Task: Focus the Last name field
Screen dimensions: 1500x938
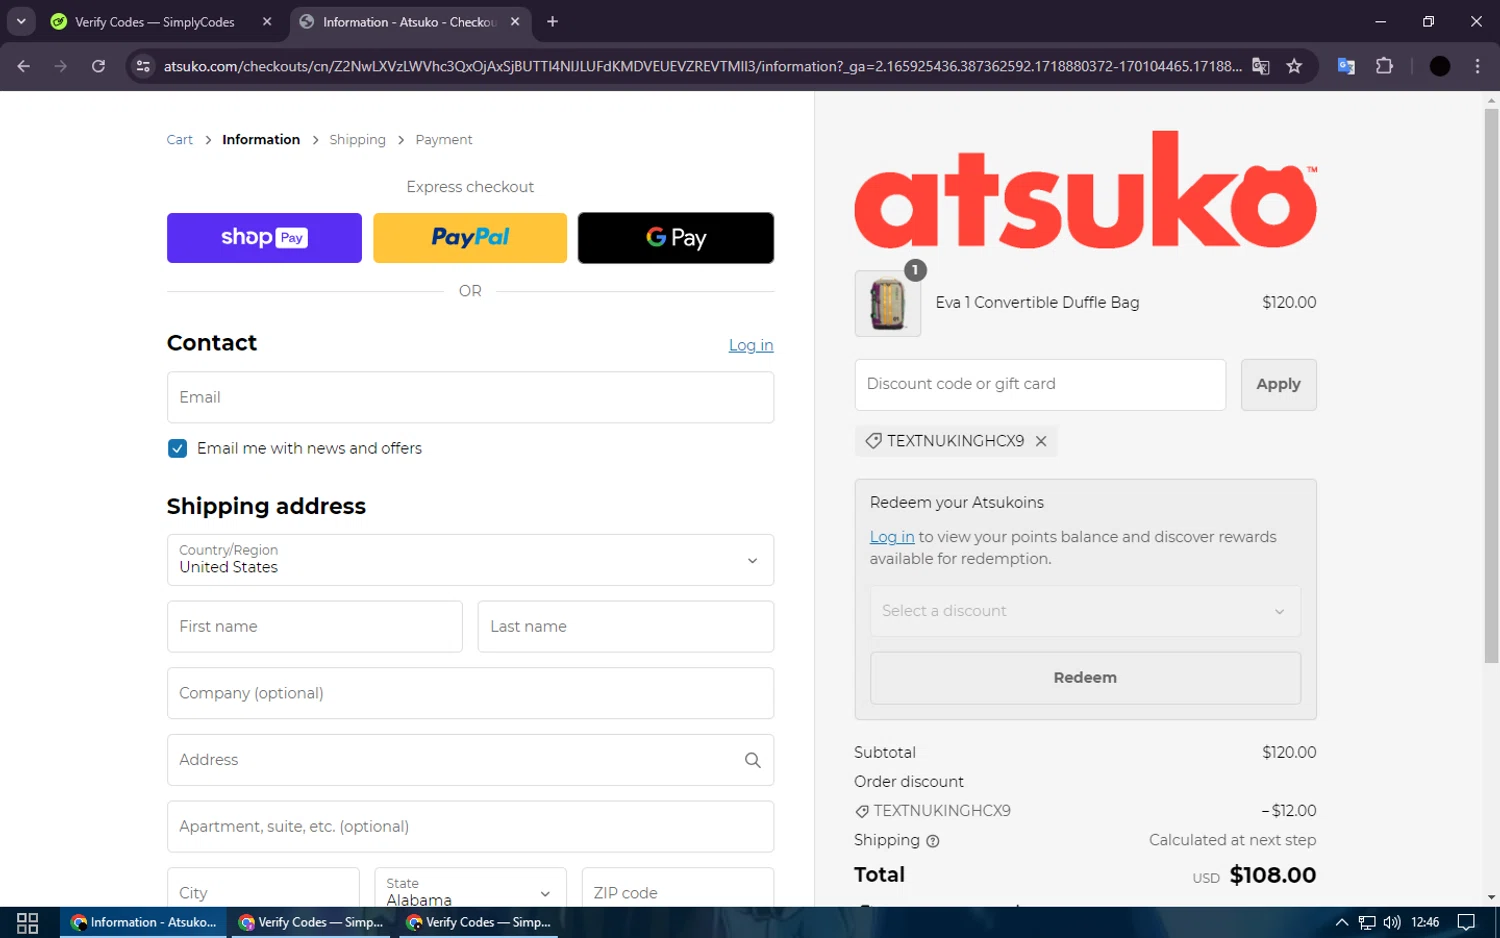Action: click(626, 627)
